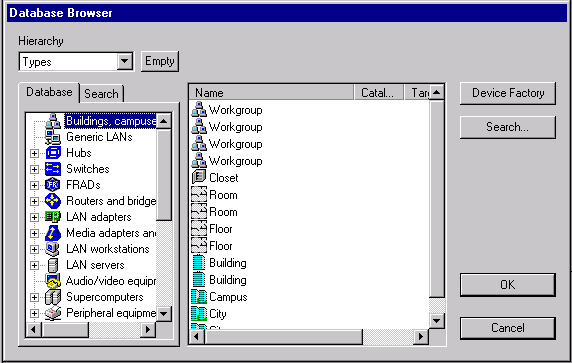
Task: Expand the Supercomputers node
Action: pyautogui.click(x=34, y=298)
